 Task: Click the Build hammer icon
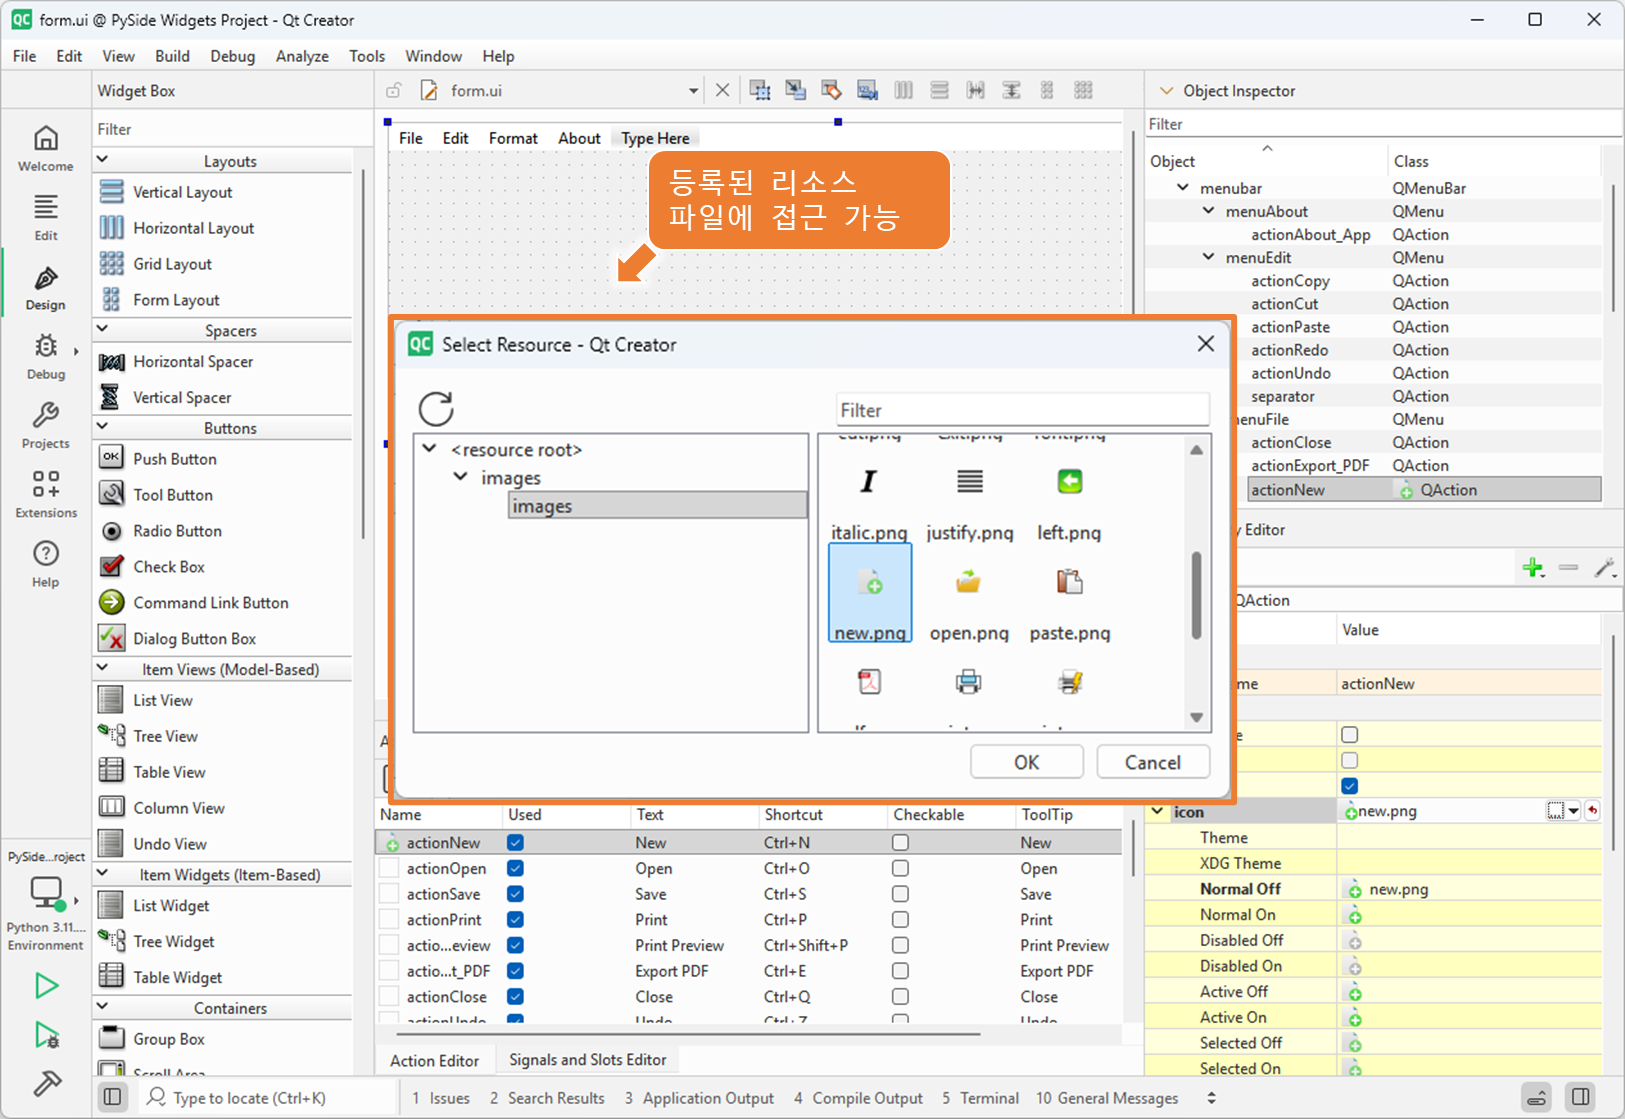point(46,1083)
